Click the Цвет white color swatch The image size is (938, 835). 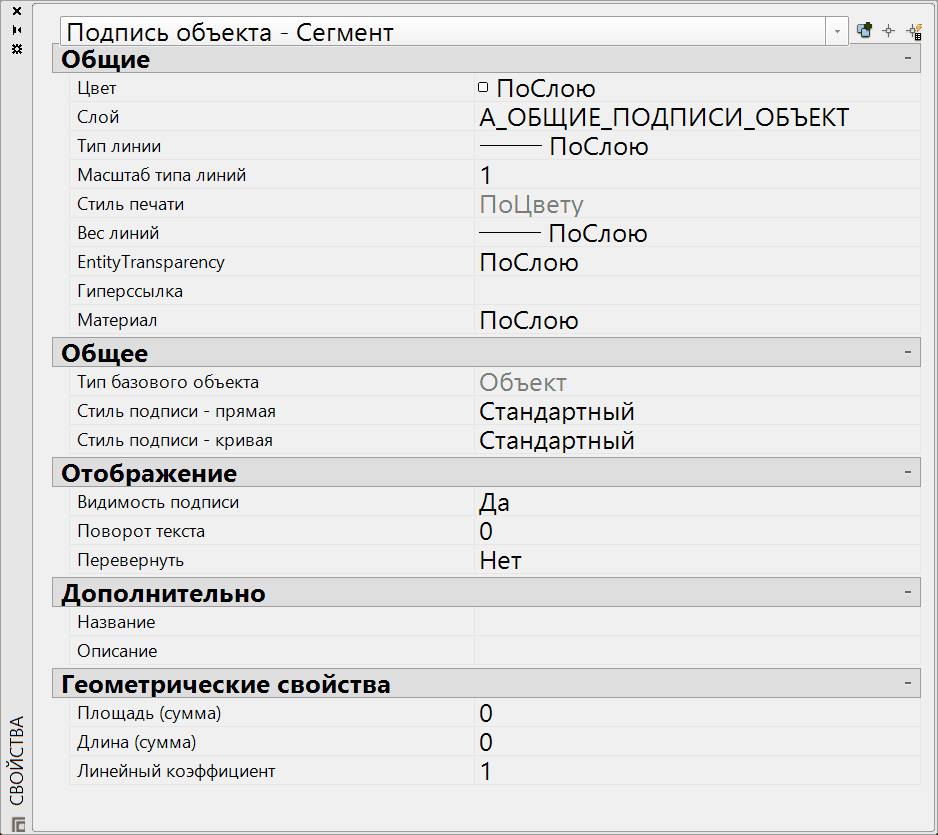484,88
